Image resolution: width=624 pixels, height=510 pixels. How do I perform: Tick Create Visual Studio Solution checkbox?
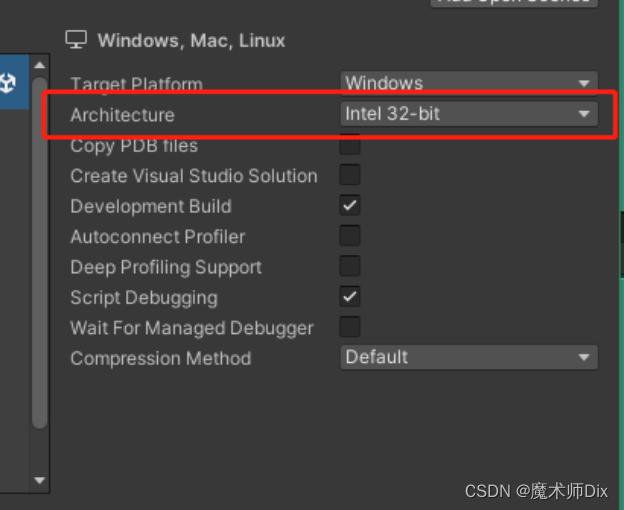click(x=350, y=176)
